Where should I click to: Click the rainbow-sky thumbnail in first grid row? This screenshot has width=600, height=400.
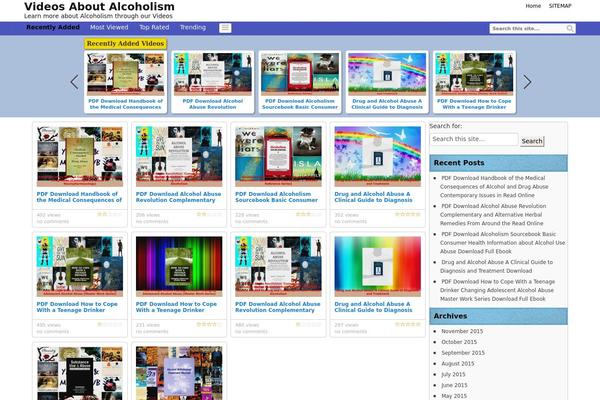378,156
